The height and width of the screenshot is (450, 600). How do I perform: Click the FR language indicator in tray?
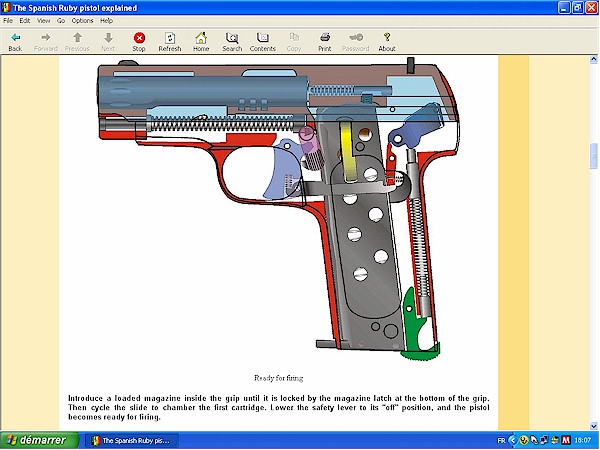click(x=501, y=440)
